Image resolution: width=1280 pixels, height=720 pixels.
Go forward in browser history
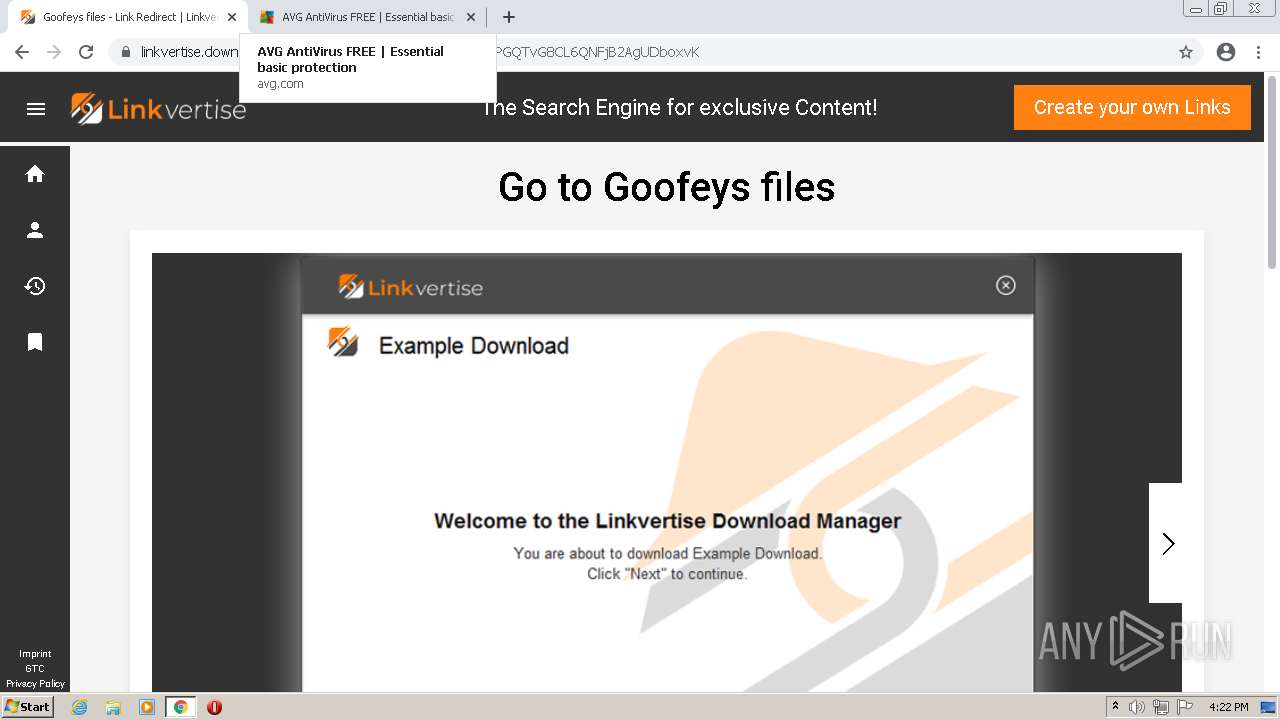(x=54, y=52)
